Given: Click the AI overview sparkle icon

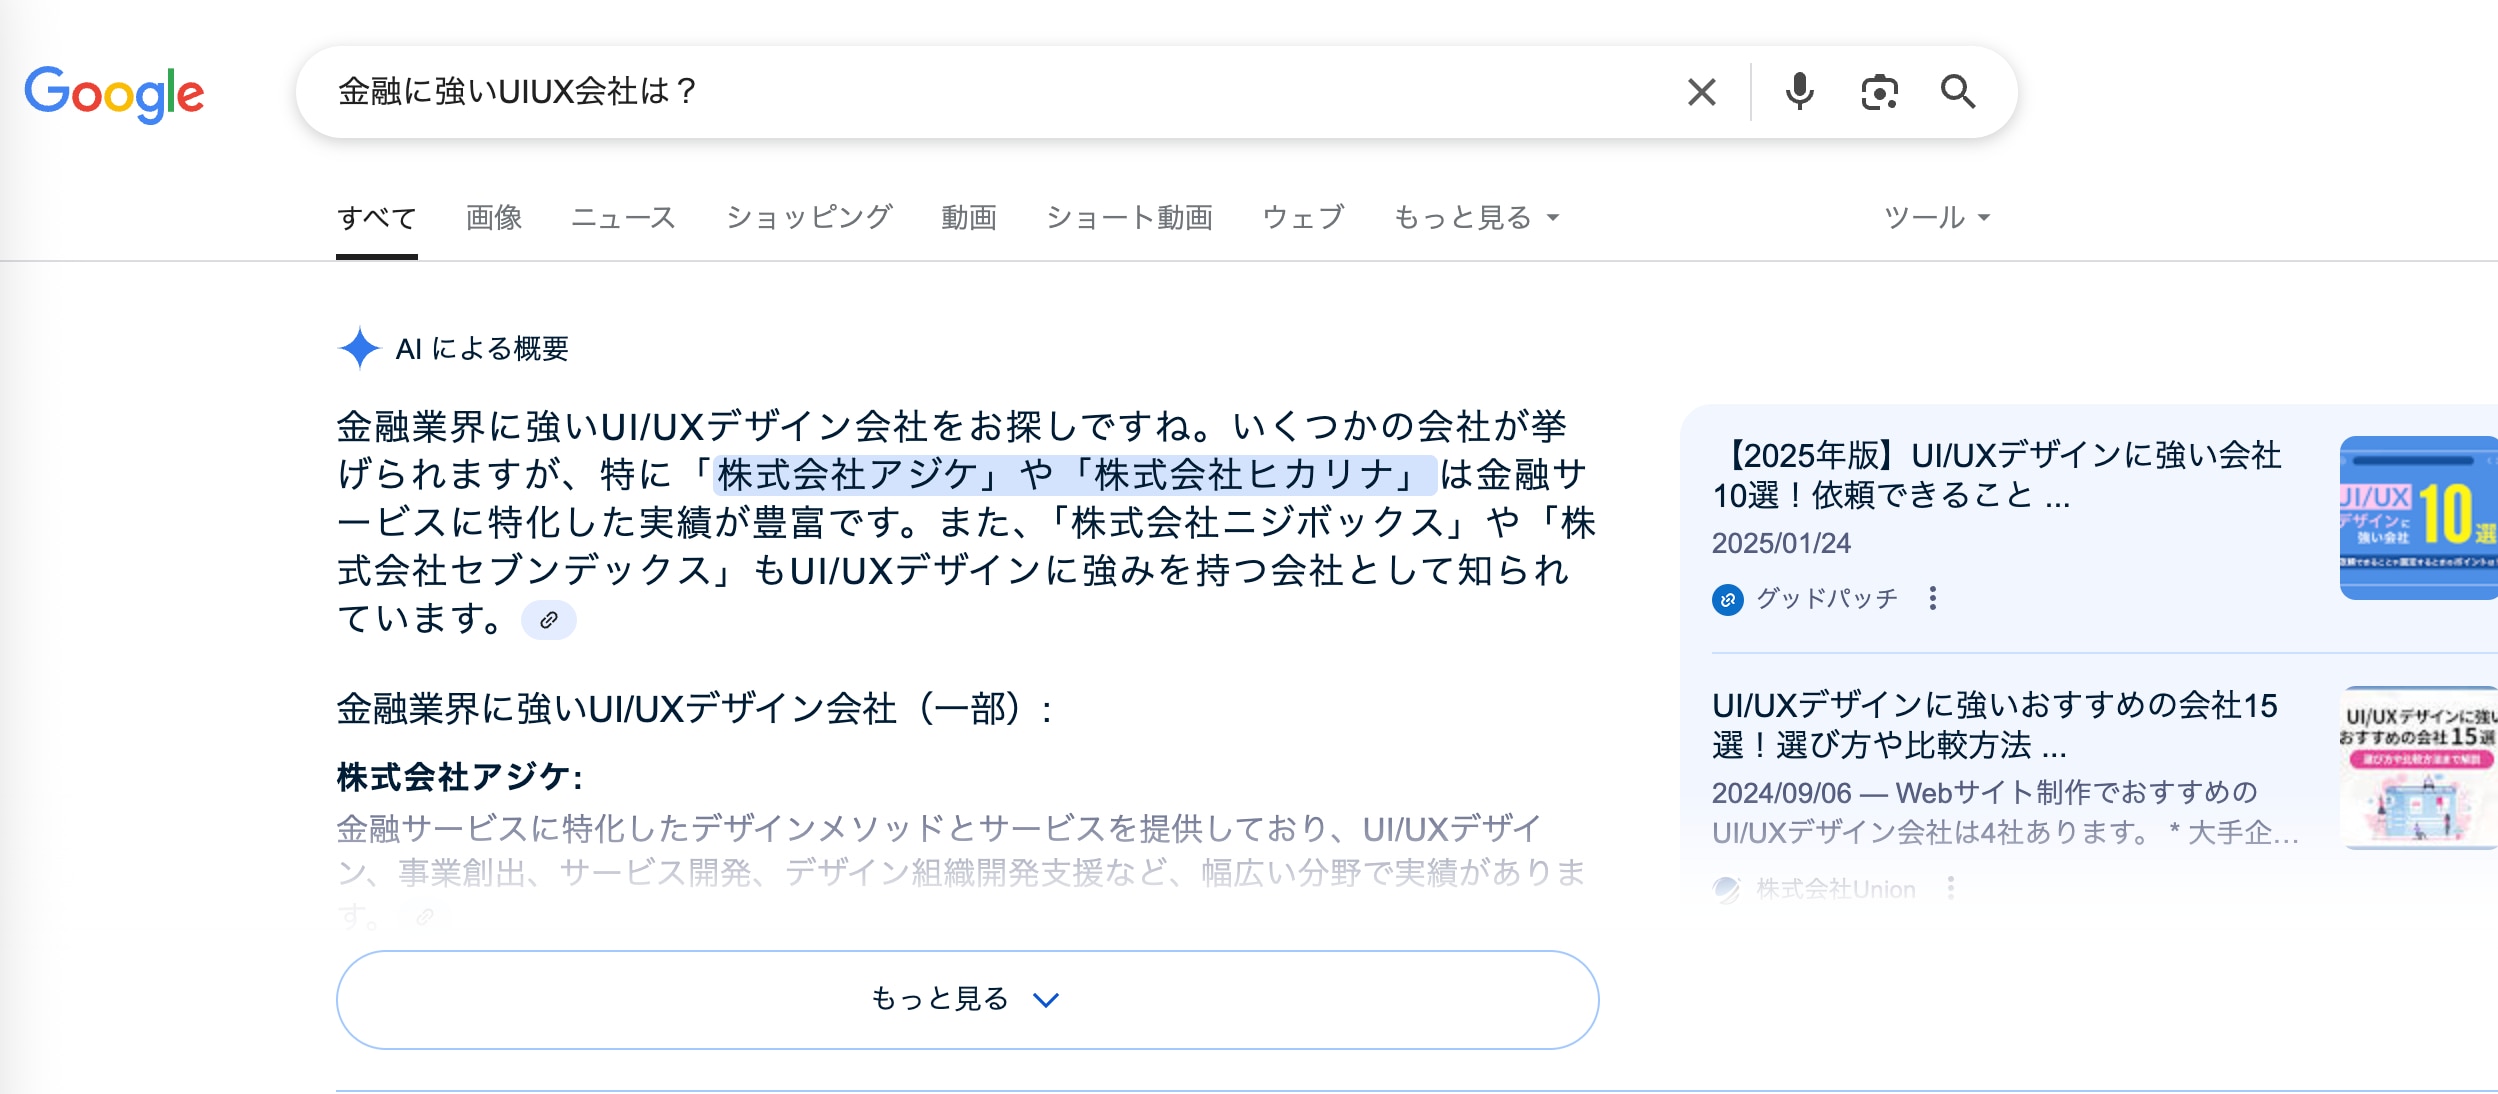Looking at the screenshot, I should (x=359, y=348).
